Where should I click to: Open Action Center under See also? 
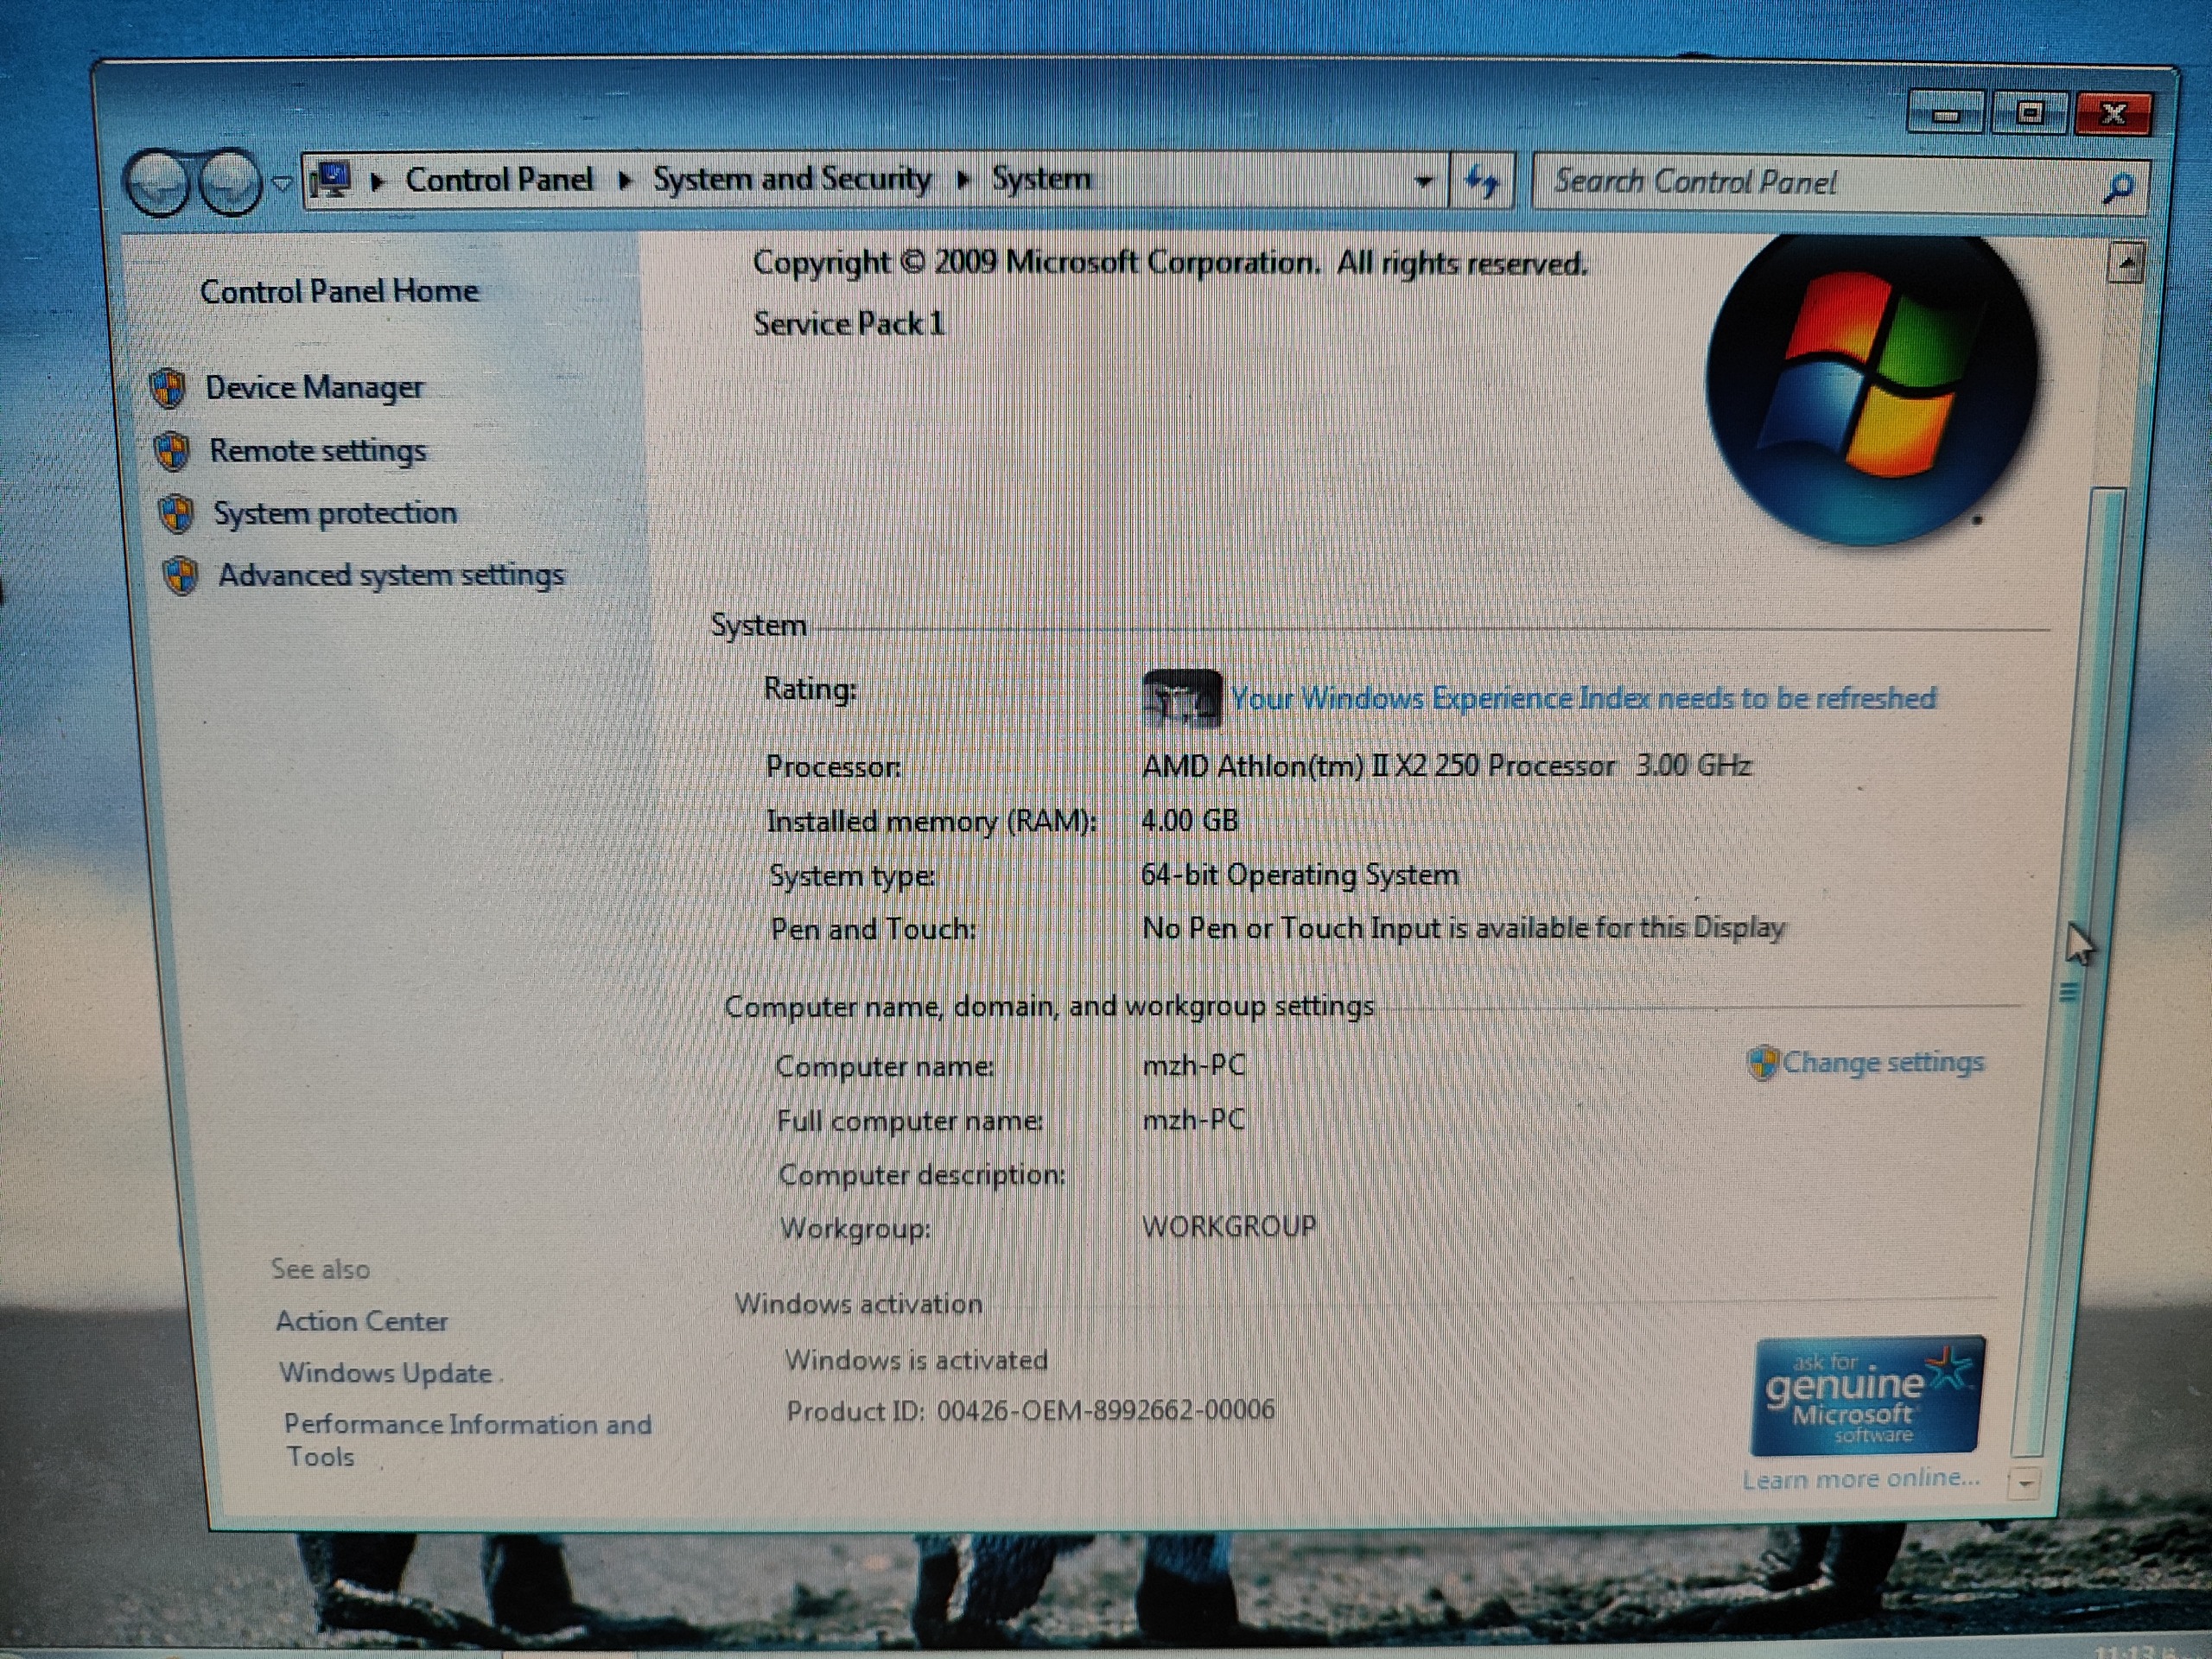click(362, 1321)
